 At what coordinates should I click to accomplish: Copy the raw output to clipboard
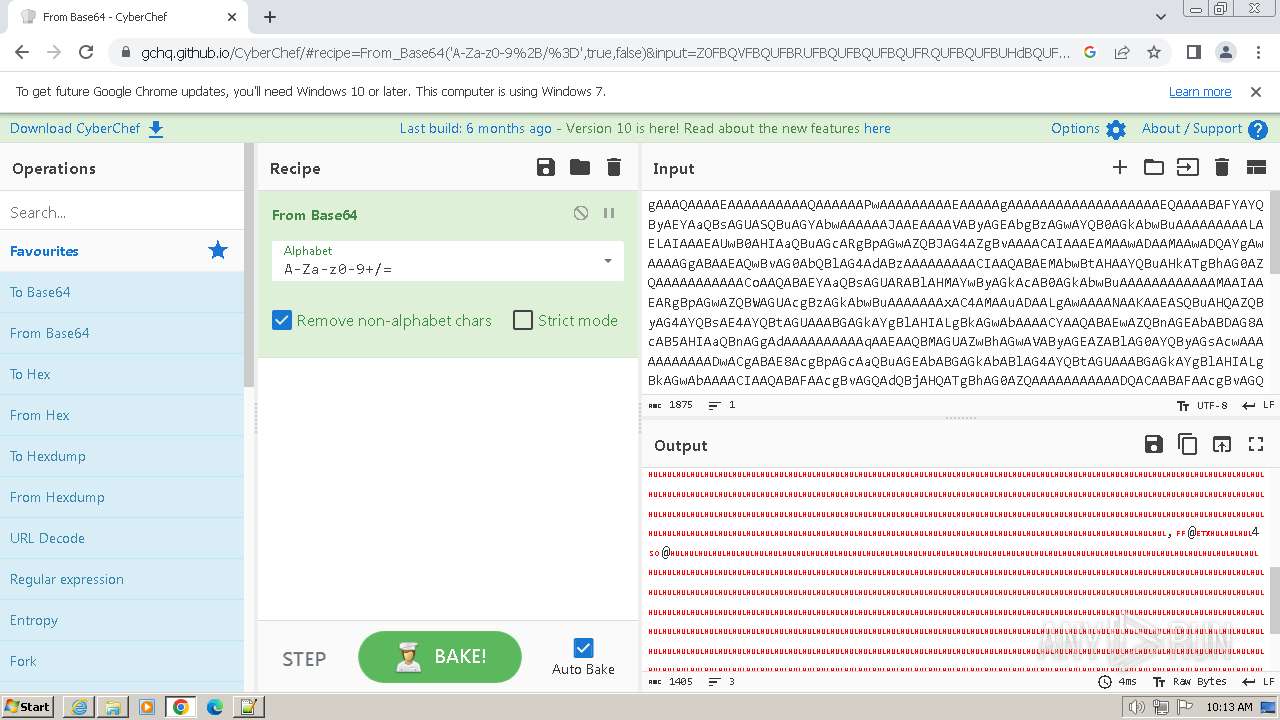[1188, 444]
